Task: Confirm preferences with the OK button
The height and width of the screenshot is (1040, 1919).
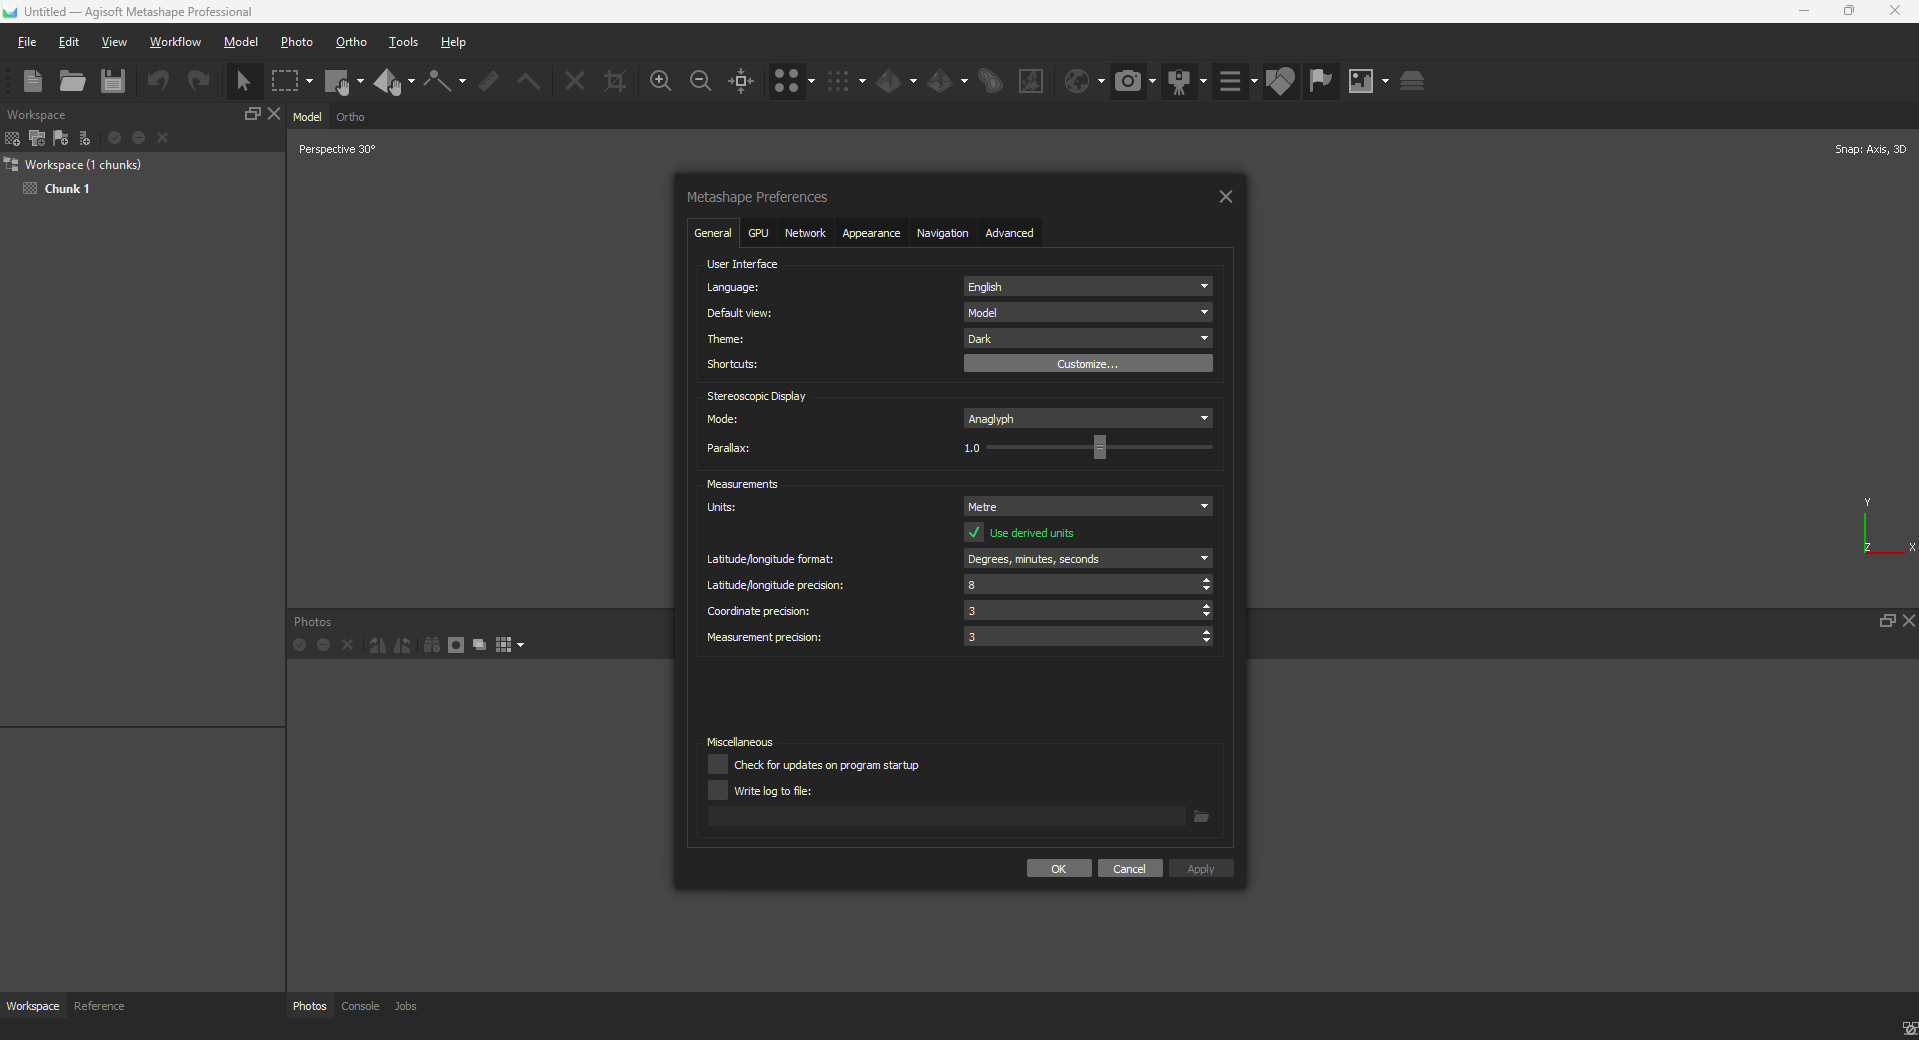Action: 1059,869
